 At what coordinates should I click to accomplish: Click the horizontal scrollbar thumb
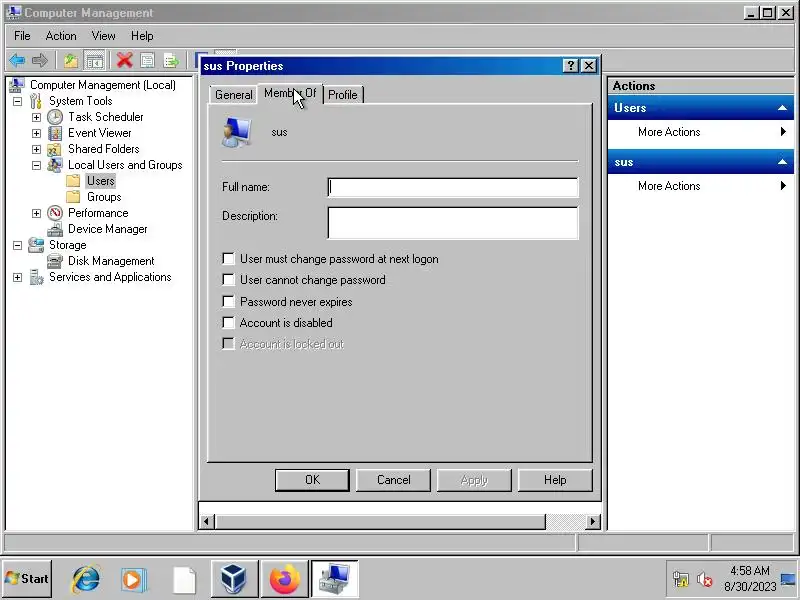tap(381, 521)
